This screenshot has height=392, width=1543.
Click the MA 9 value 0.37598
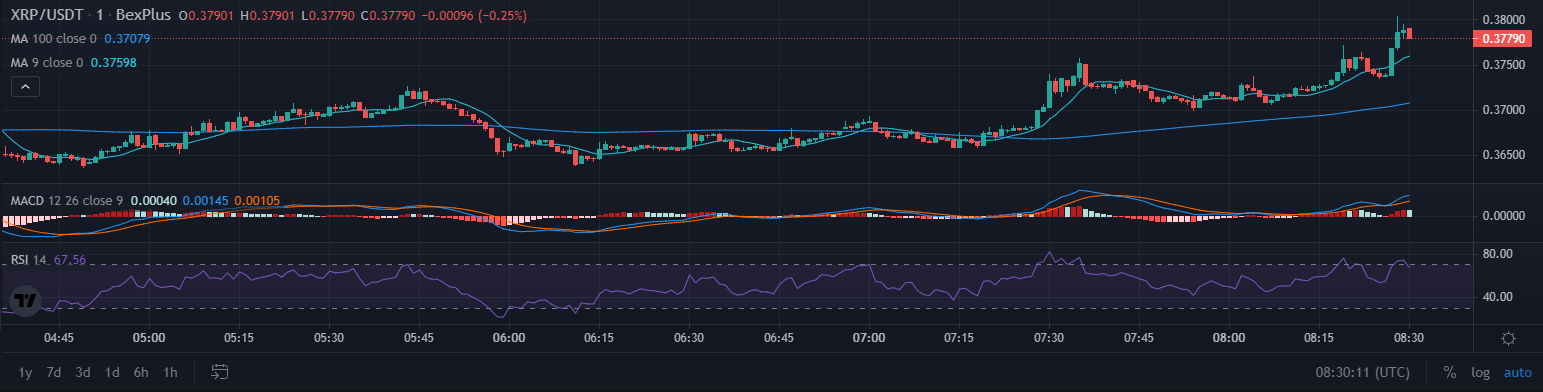(x=113, y=62)
